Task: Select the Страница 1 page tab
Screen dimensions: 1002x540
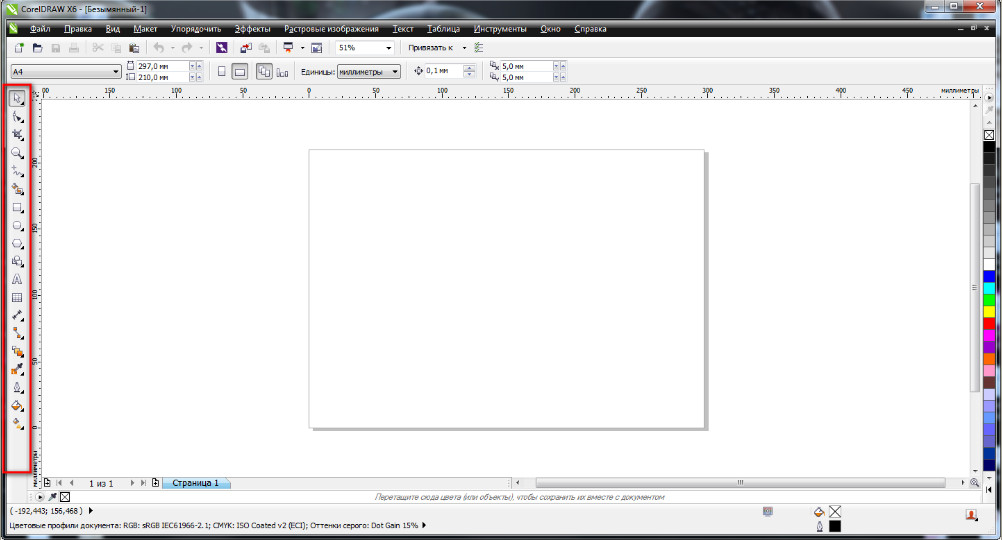Action: [x=196, y=483]
